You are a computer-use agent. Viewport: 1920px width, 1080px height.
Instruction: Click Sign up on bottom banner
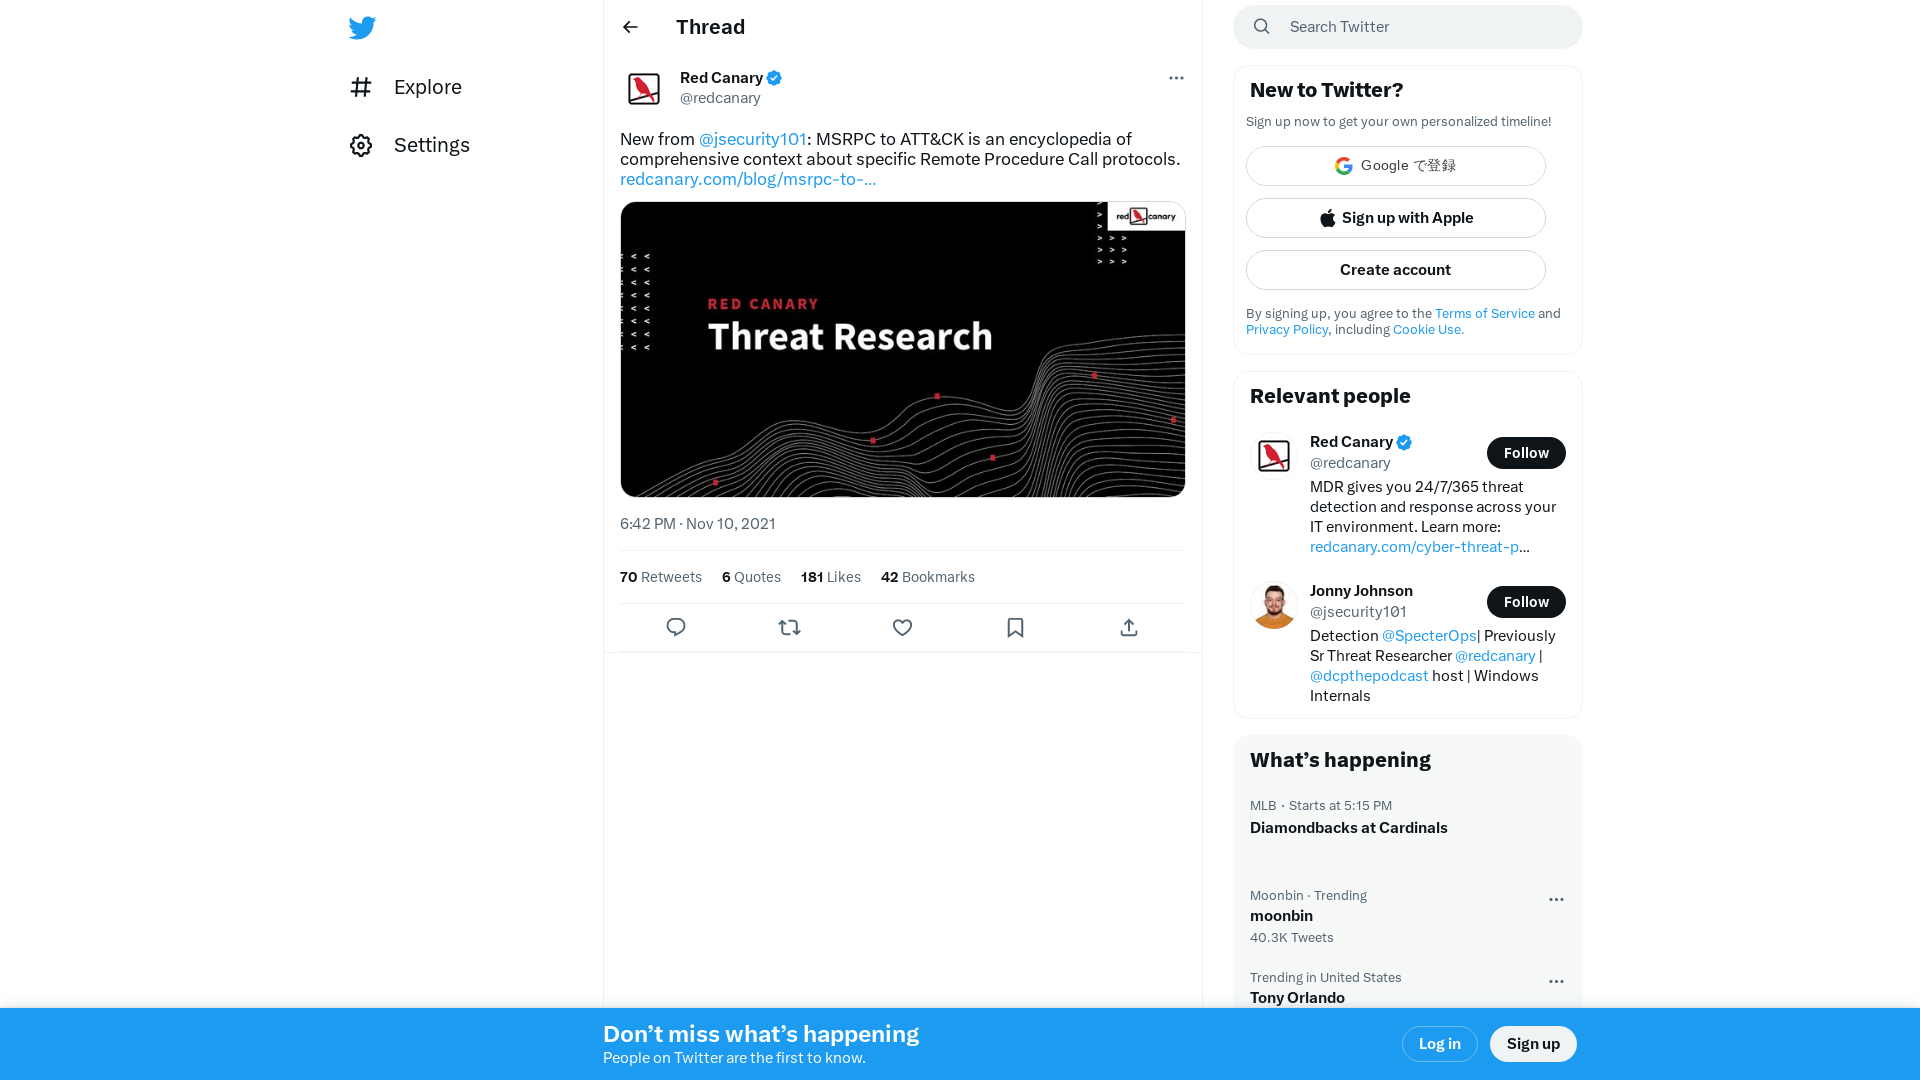1533,1044
